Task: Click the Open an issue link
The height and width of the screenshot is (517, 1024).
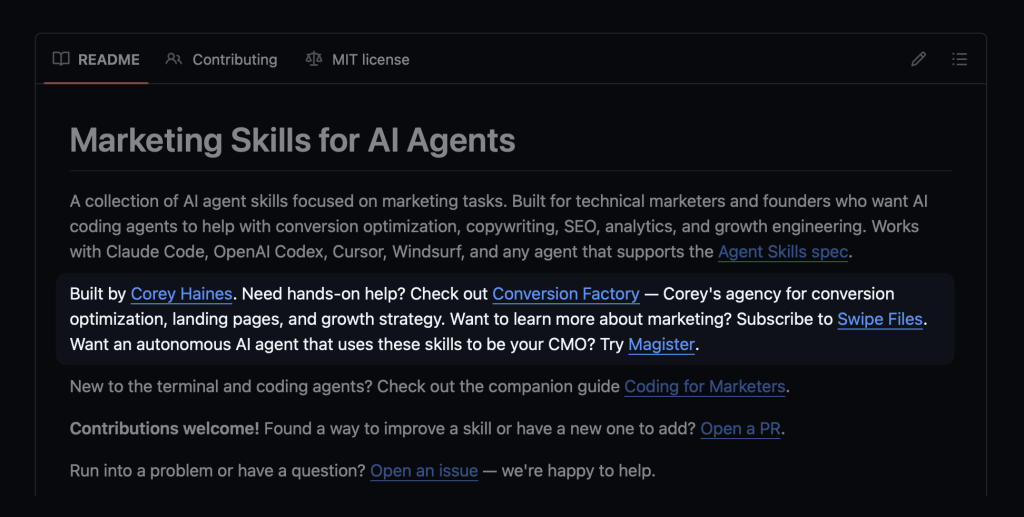Action: 424,471
